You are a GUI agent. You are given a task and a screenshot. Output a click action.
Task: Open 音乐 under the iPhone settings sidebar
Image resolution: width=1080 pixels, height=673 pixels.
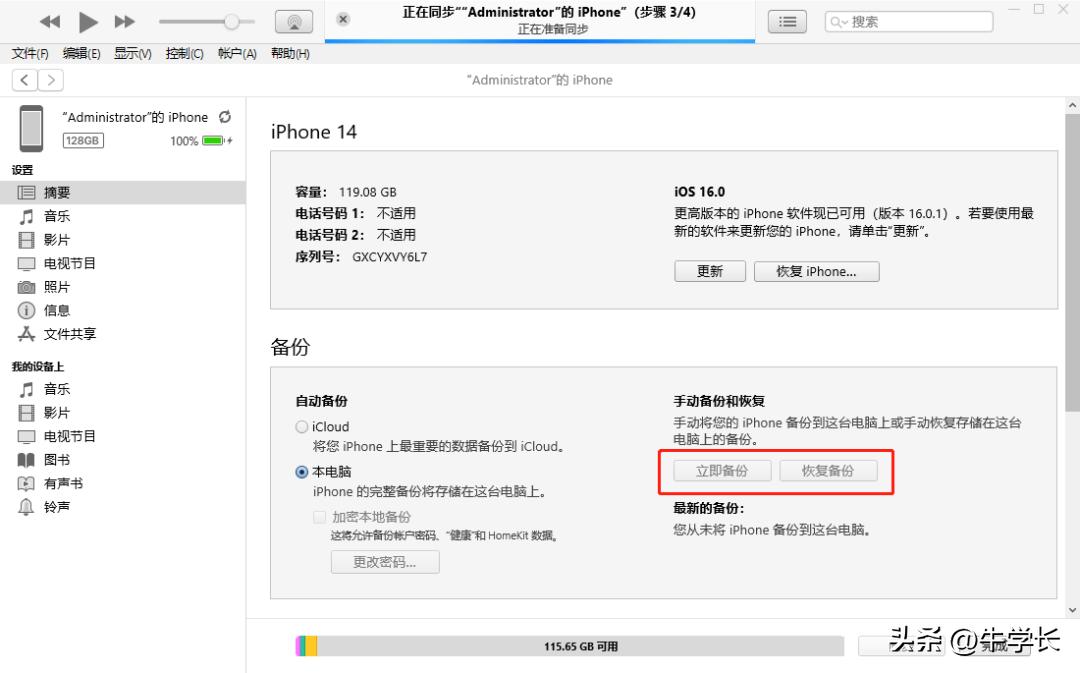tap(57, 216)
